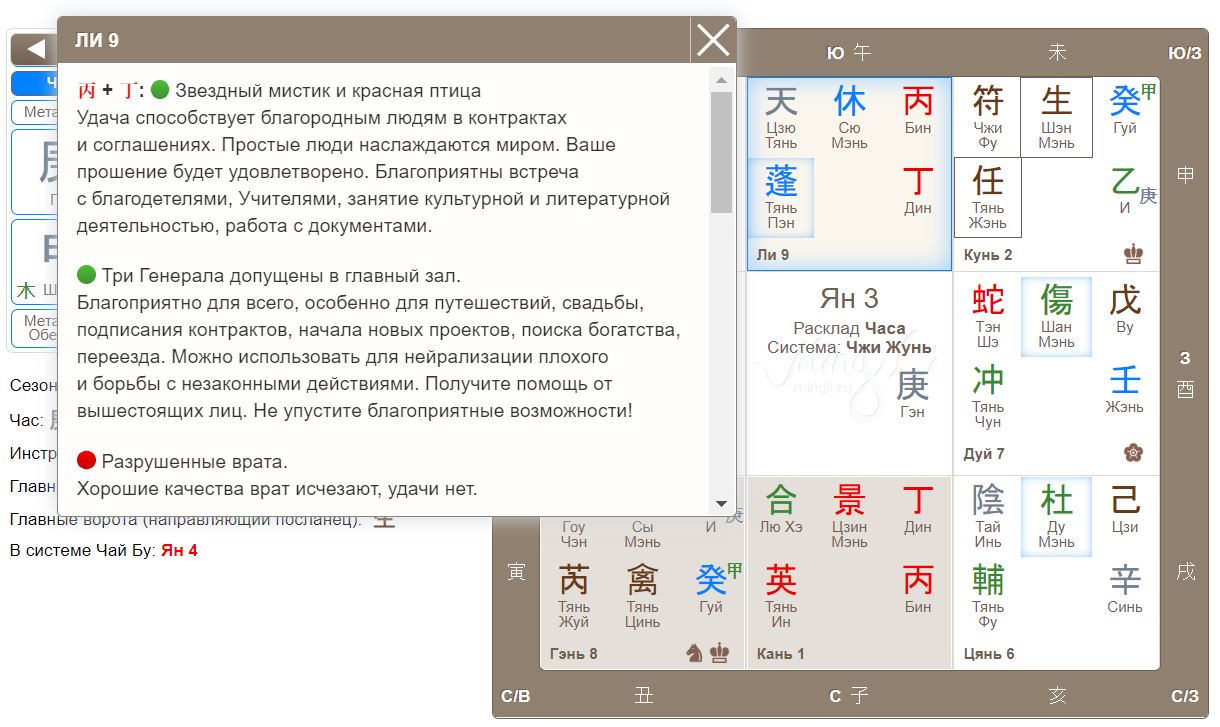
Task: Click the Тай Инь deity symbol
Action: (988, 514)
